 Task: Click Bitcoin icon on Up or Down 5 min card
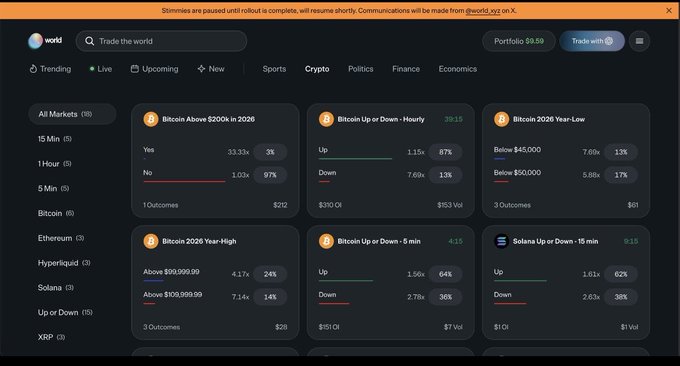coord(326,241)
